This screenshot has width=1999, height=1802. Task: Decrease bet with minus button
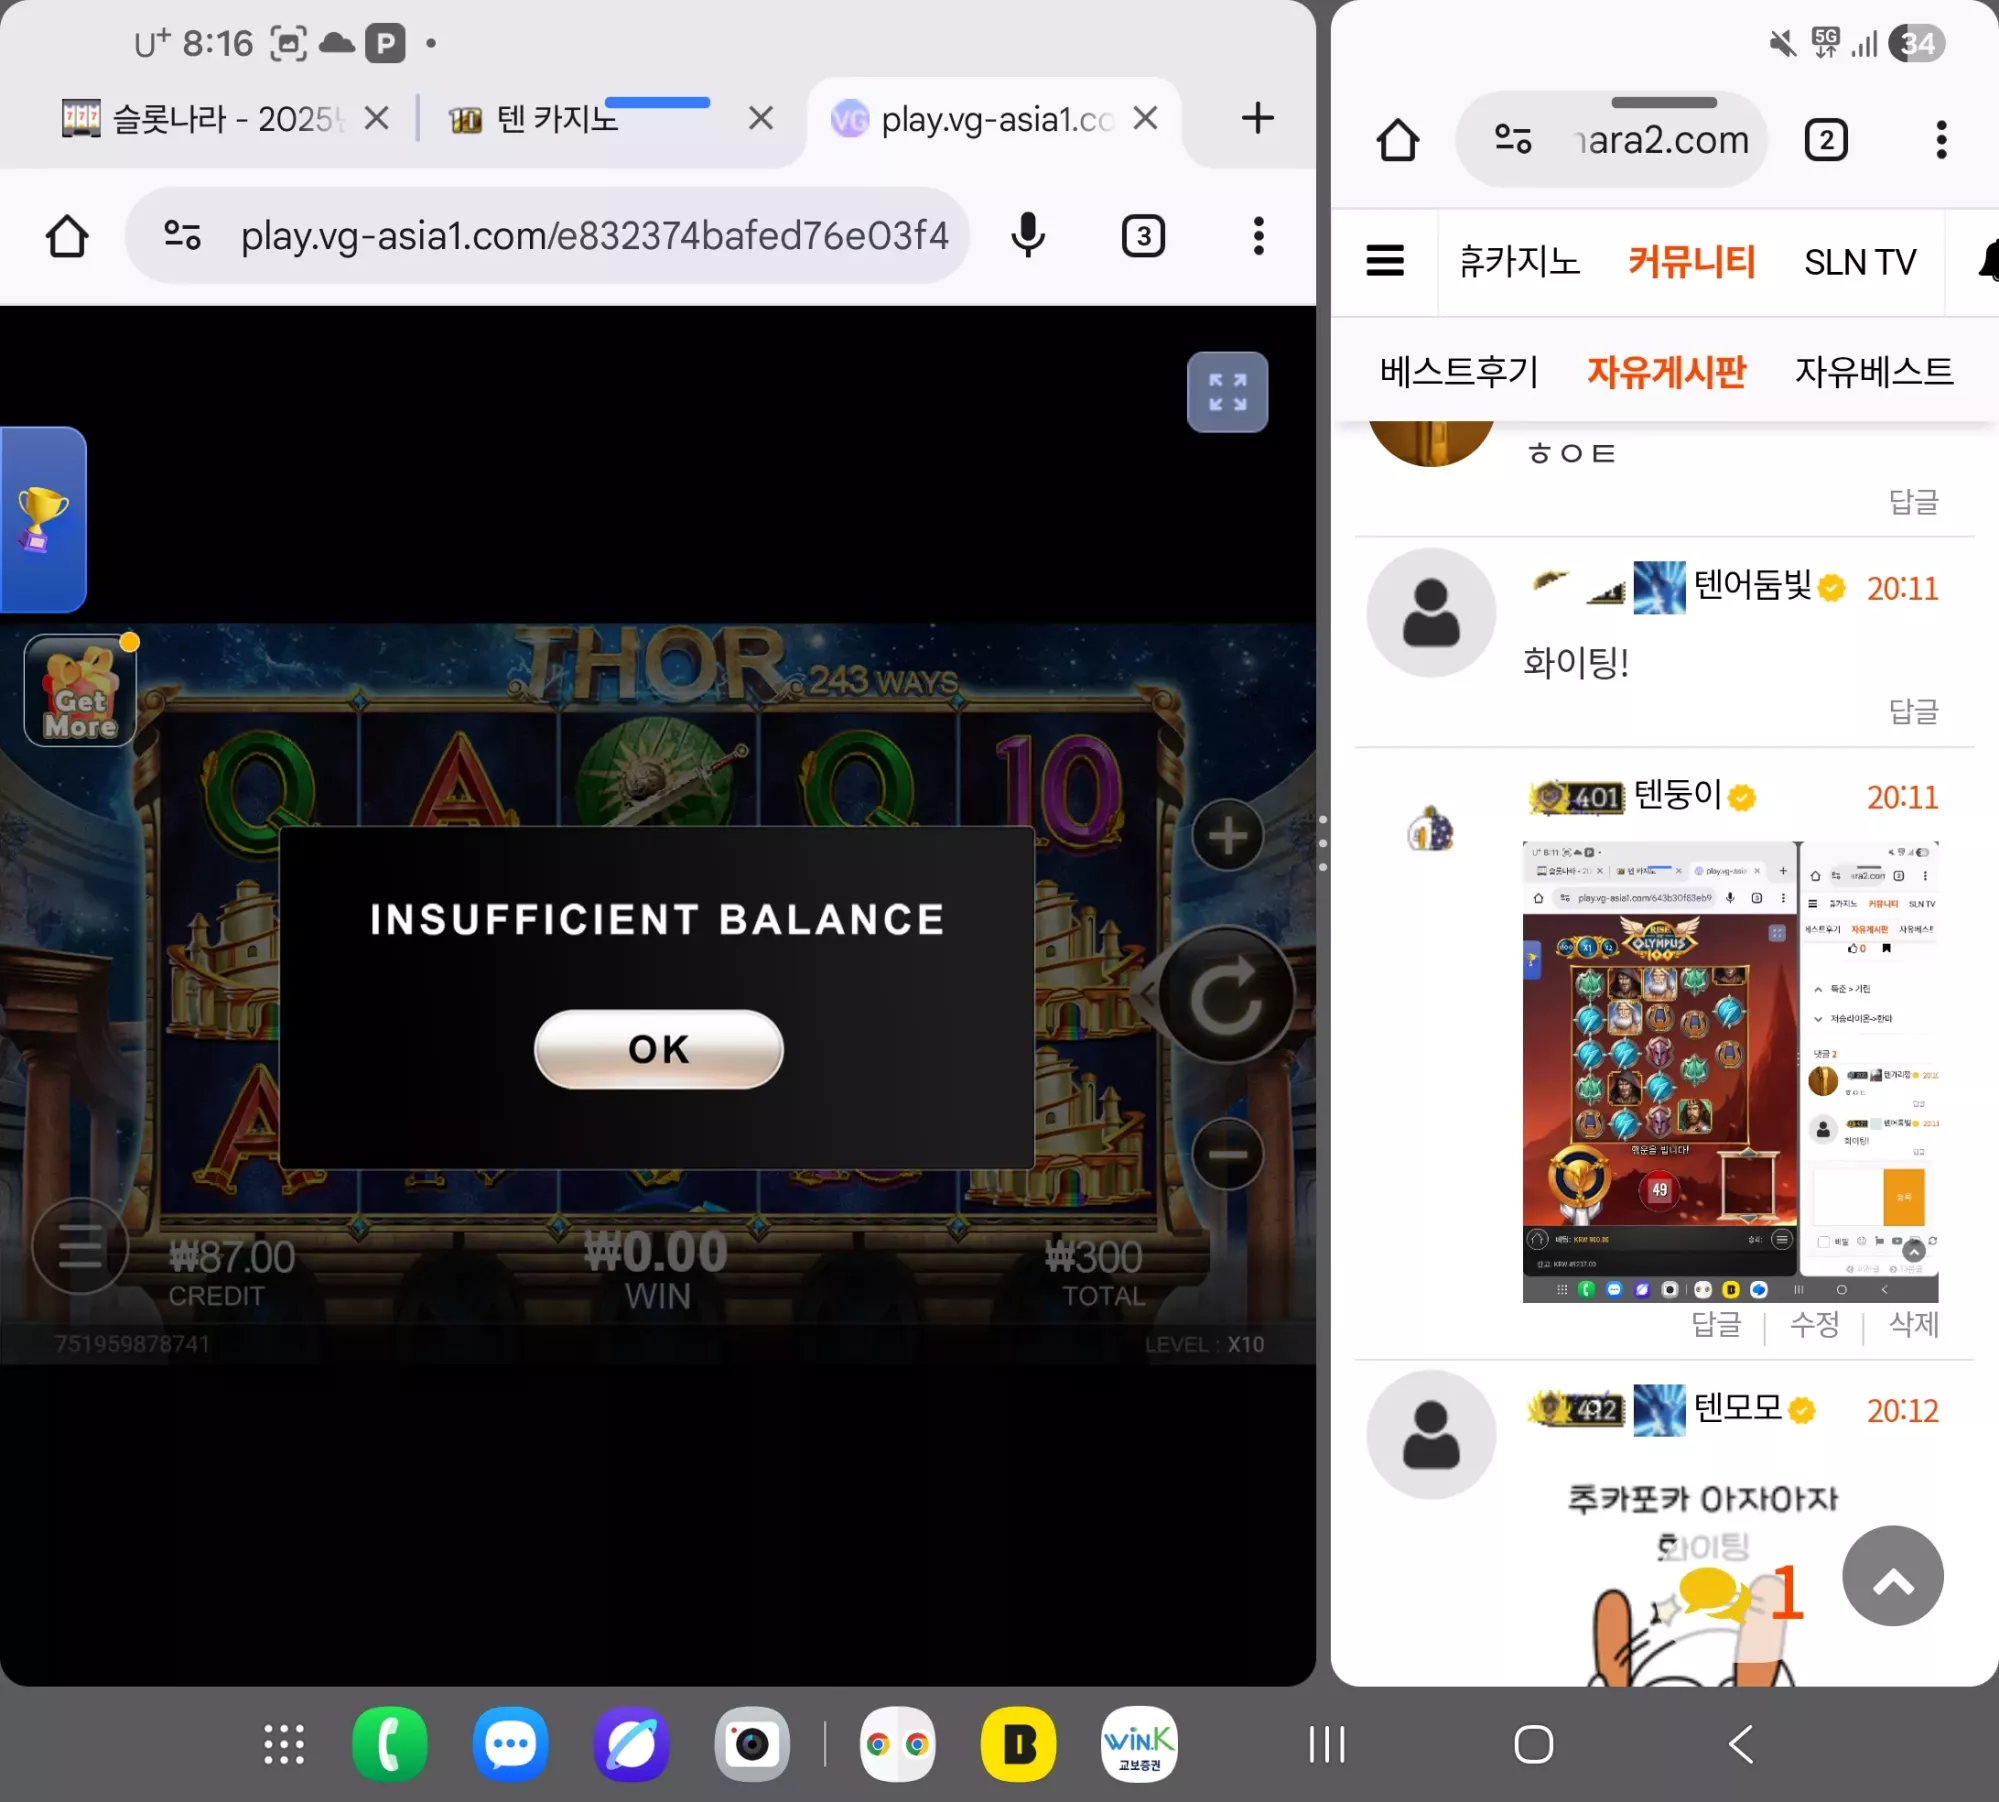[1228, 1155]
